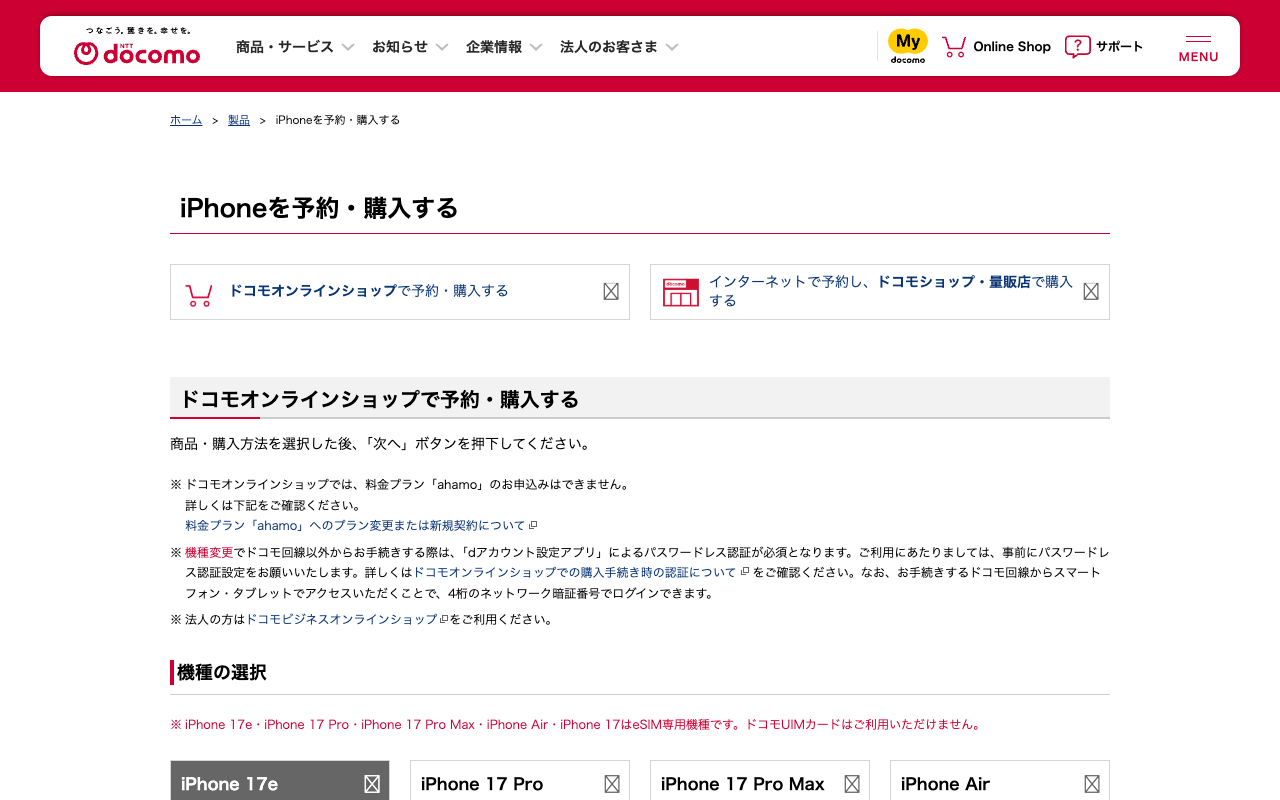Click the arrow box icon on ドコモオンラインショップ card
The image size is (1280, 800).
(x=611, y=291)
